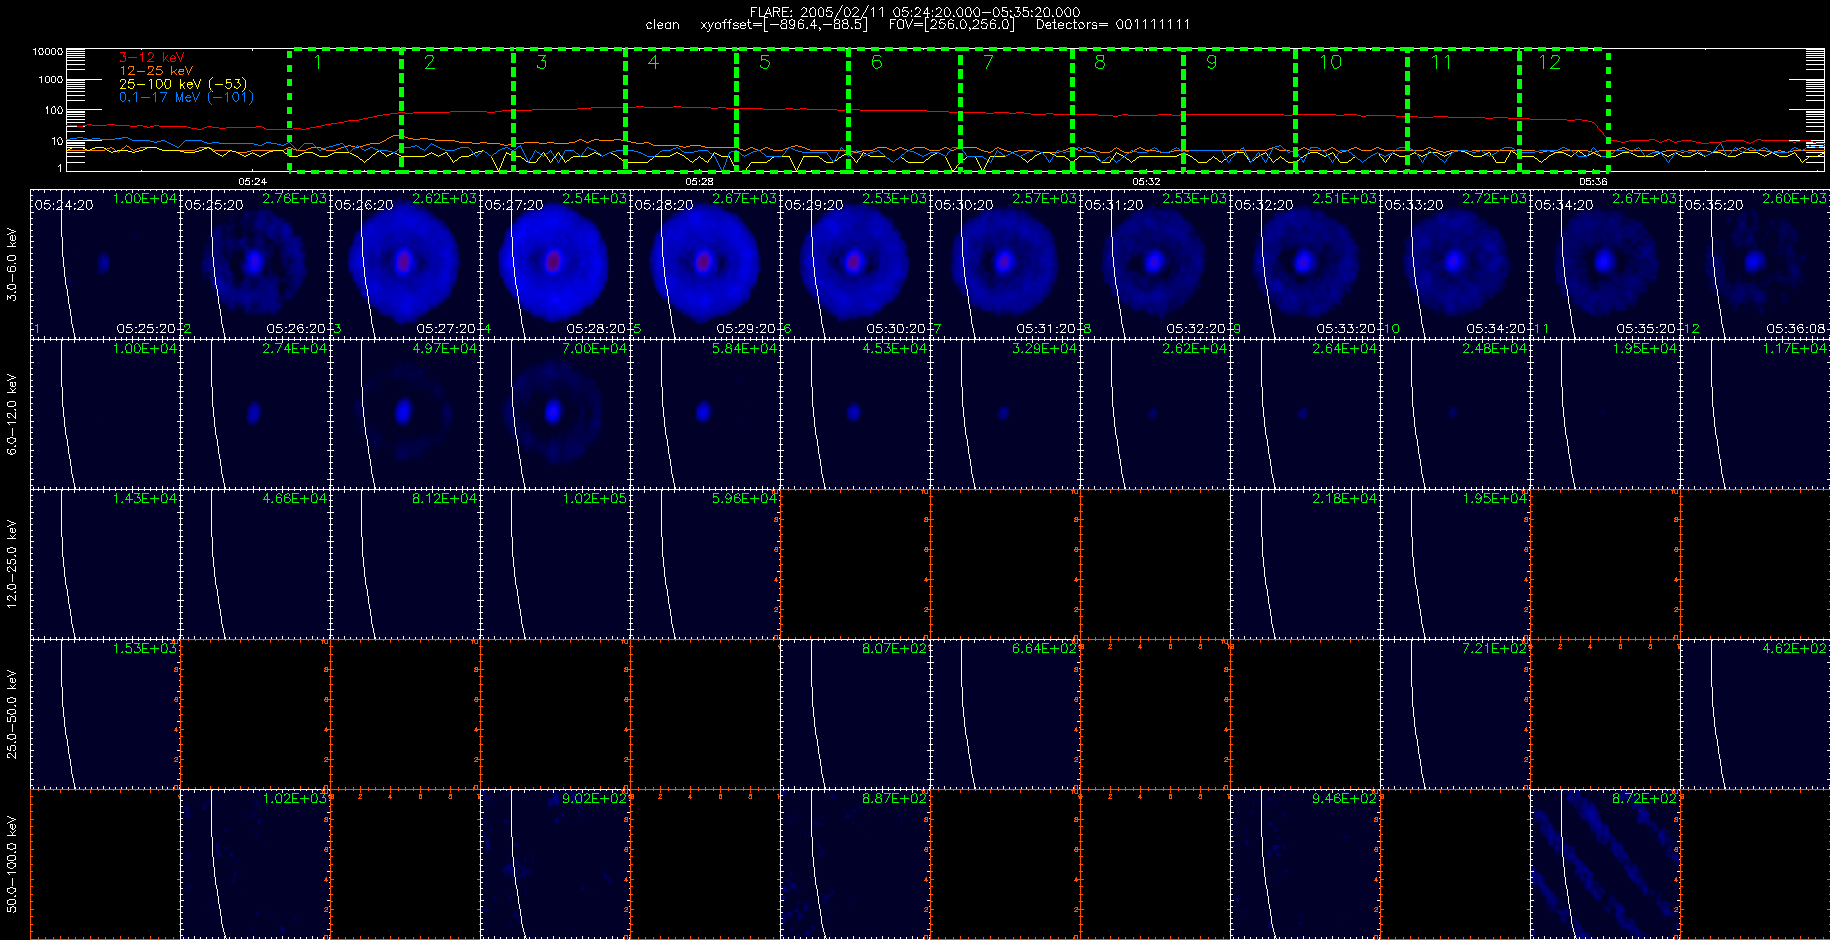This screenshot has height=940, width=1830.
Task: Click the "25.0-50.0 keV" row label
Action: (x=12, y=714)
